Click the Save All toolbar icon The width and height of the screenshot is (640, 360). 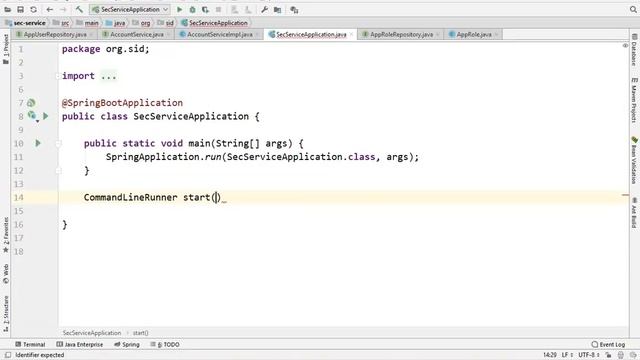pos(20,9)
